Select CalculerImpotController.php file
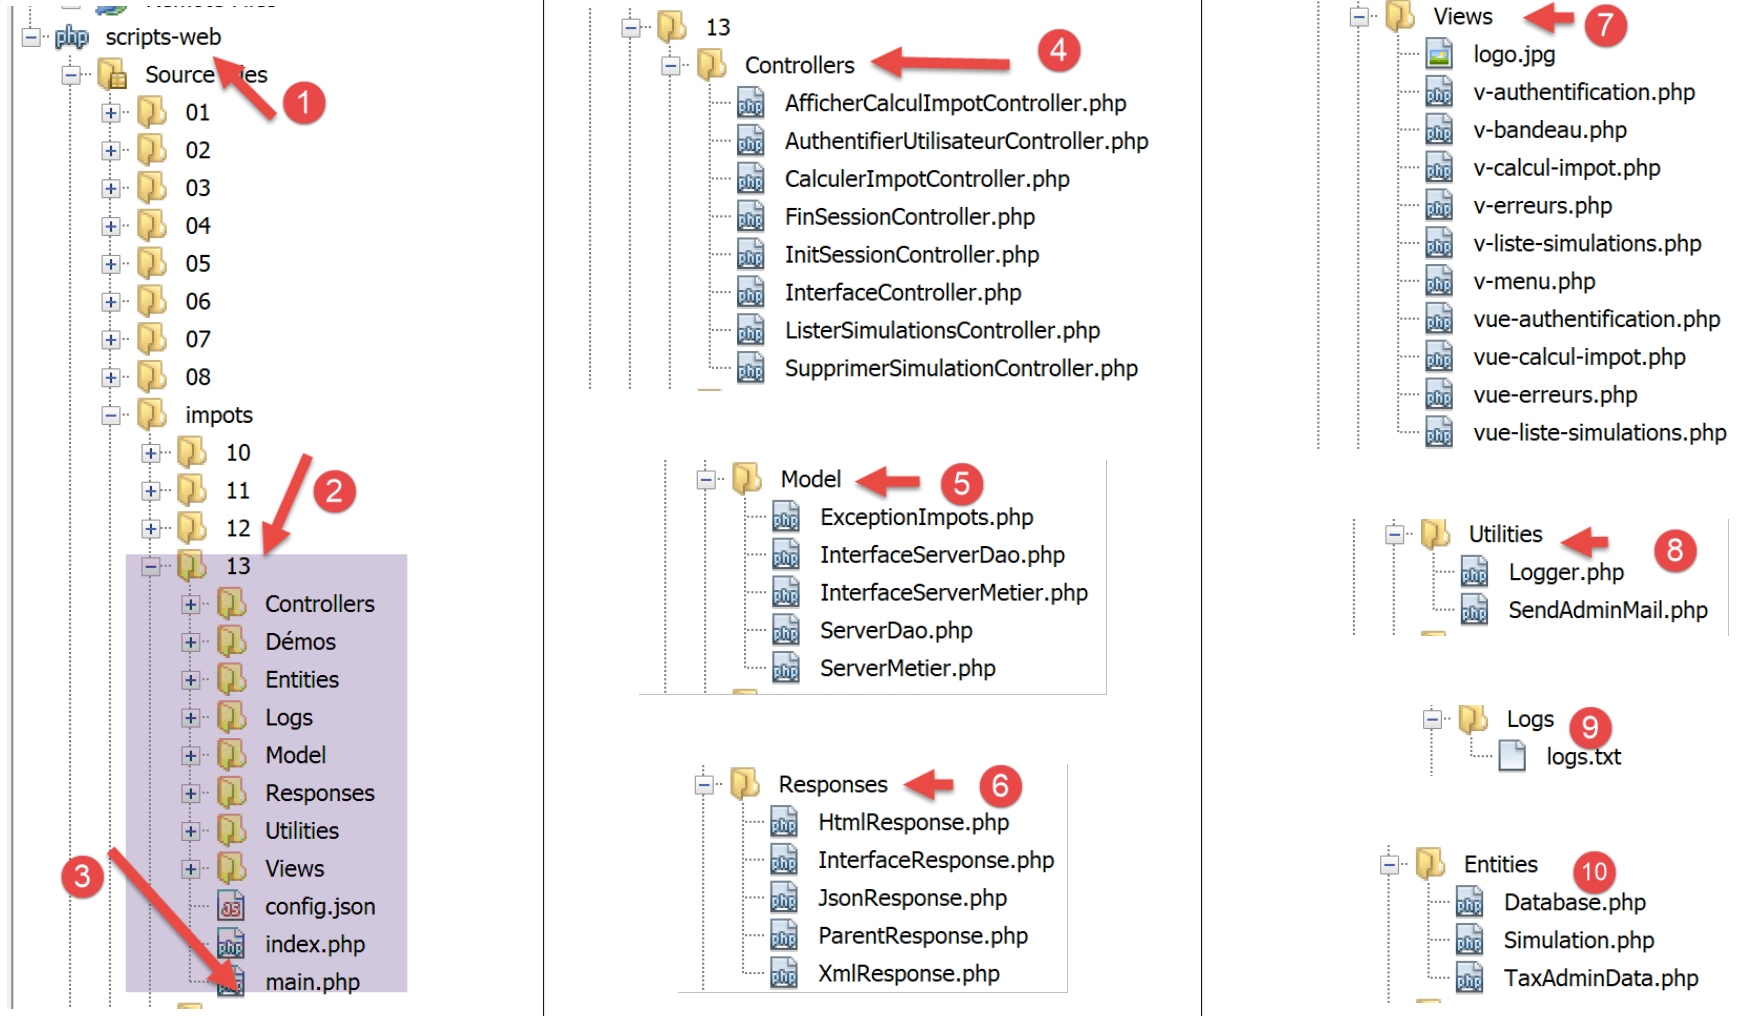 click(x=926, y=179)
